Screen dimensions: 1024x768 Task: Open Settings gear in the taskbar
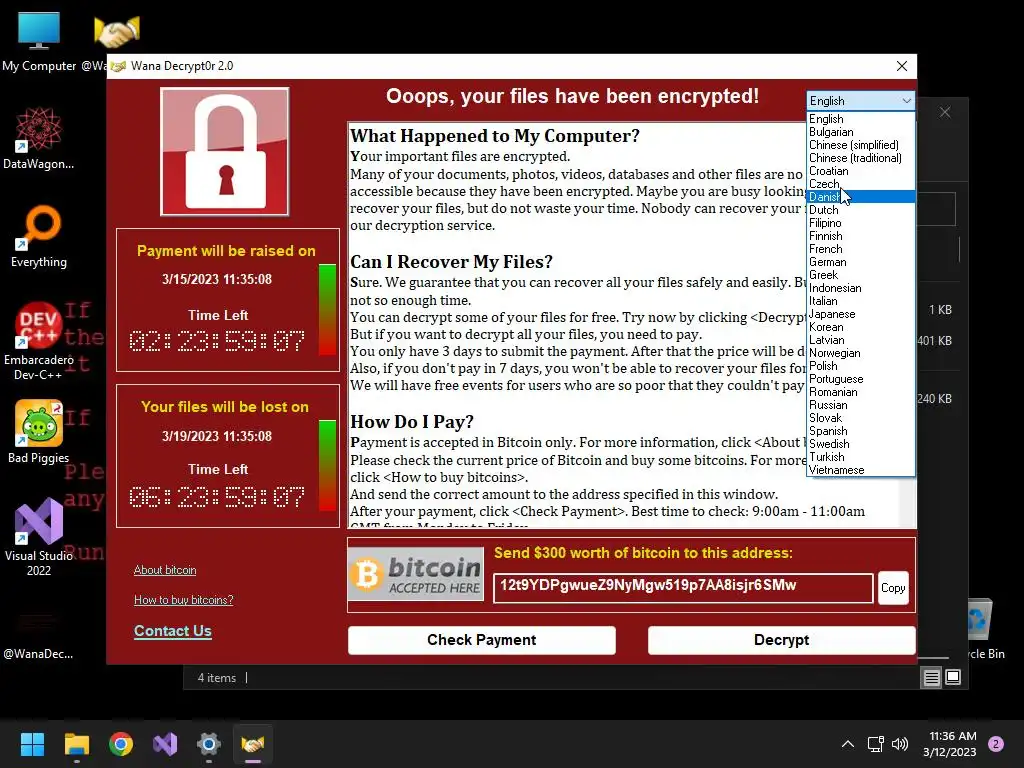click(x=209, y=744)
